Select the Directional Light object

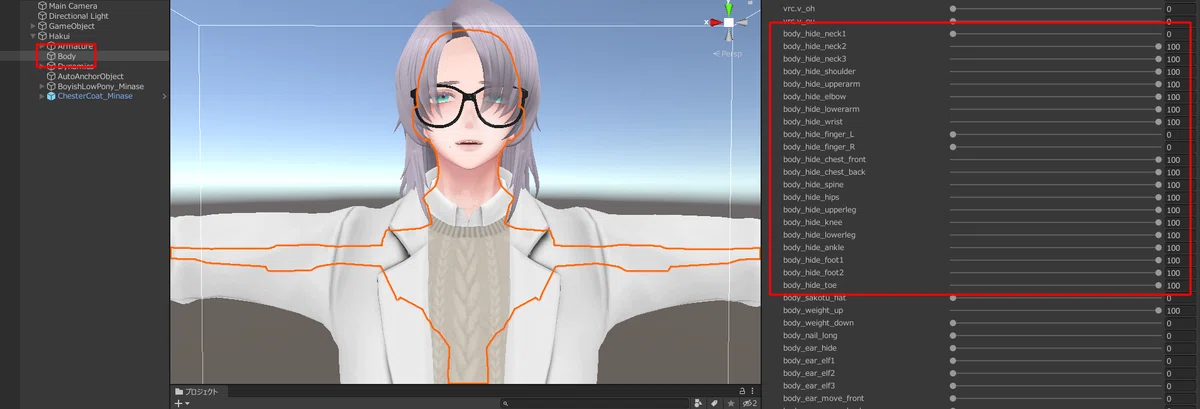pyautogui.click(x=78, y=16)
